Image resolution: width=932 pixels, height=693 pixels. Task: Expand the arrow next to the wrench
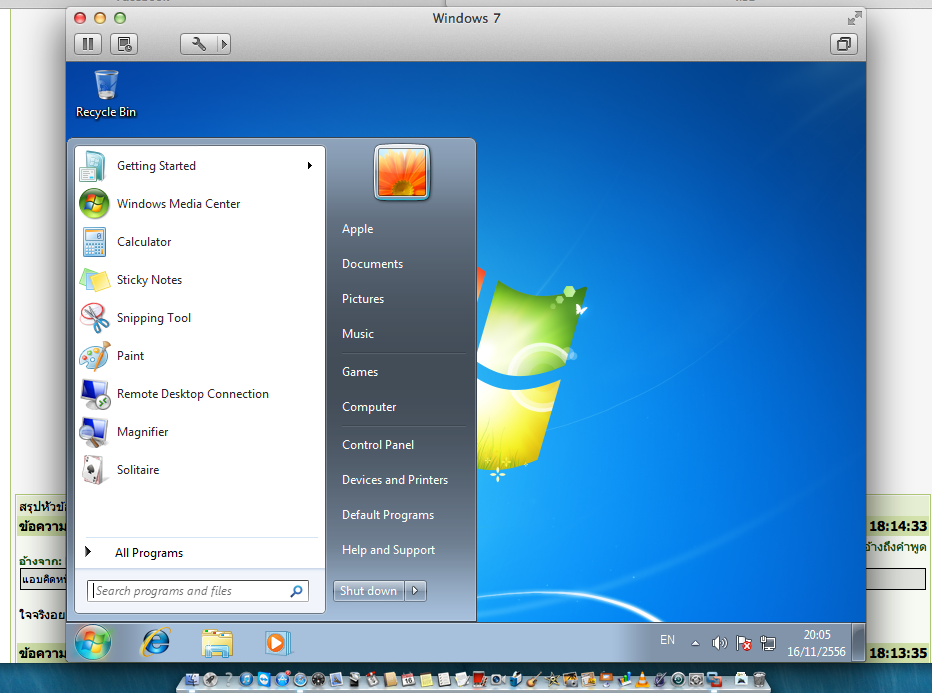click(x=223, y=44)
